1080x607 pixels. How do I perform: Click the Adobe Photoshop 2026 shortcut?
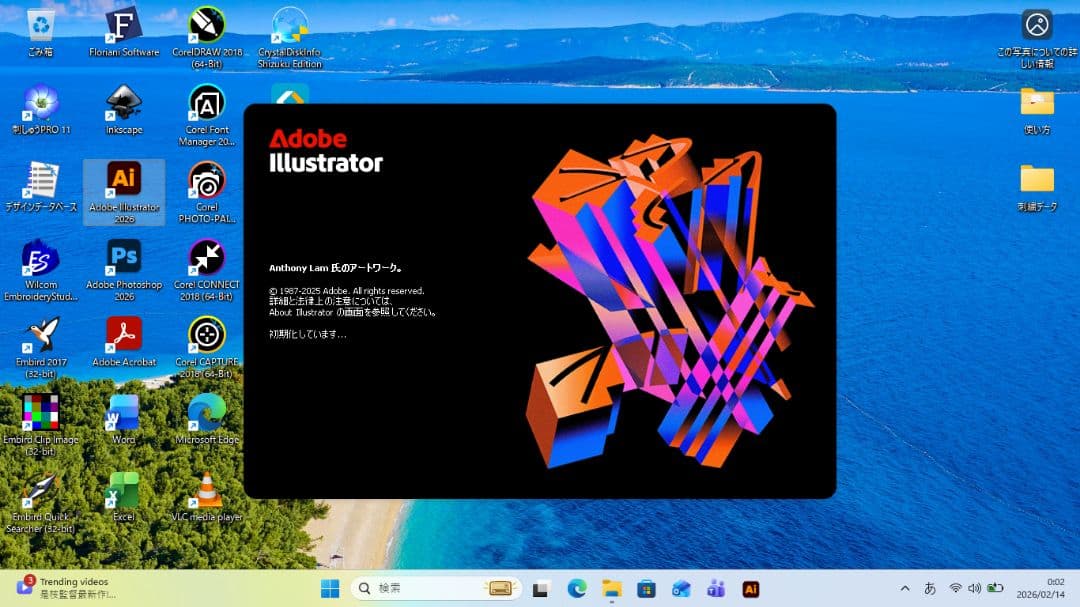pyautogui.click(x=124, y=258)
